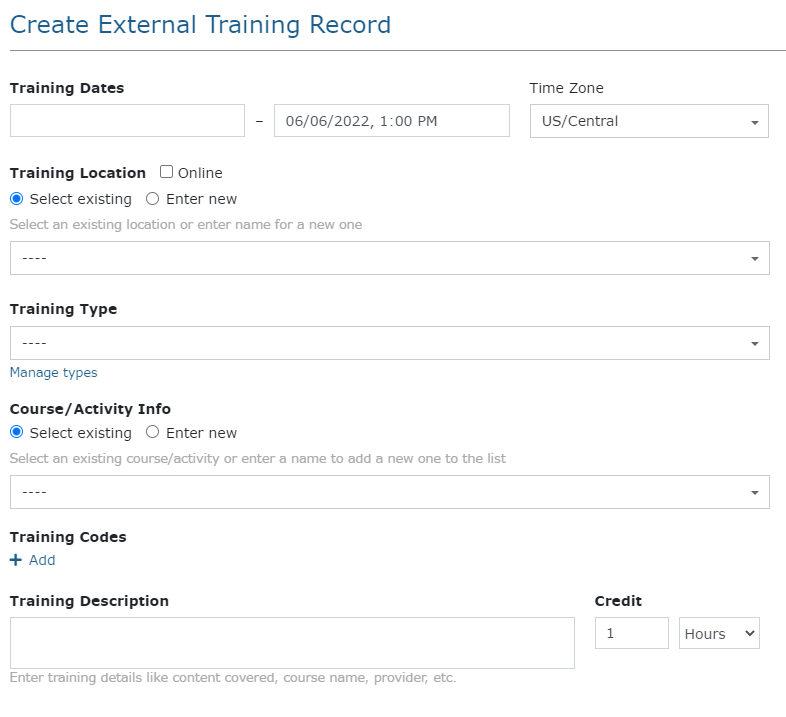Click the 'Training Type' label

64,309
